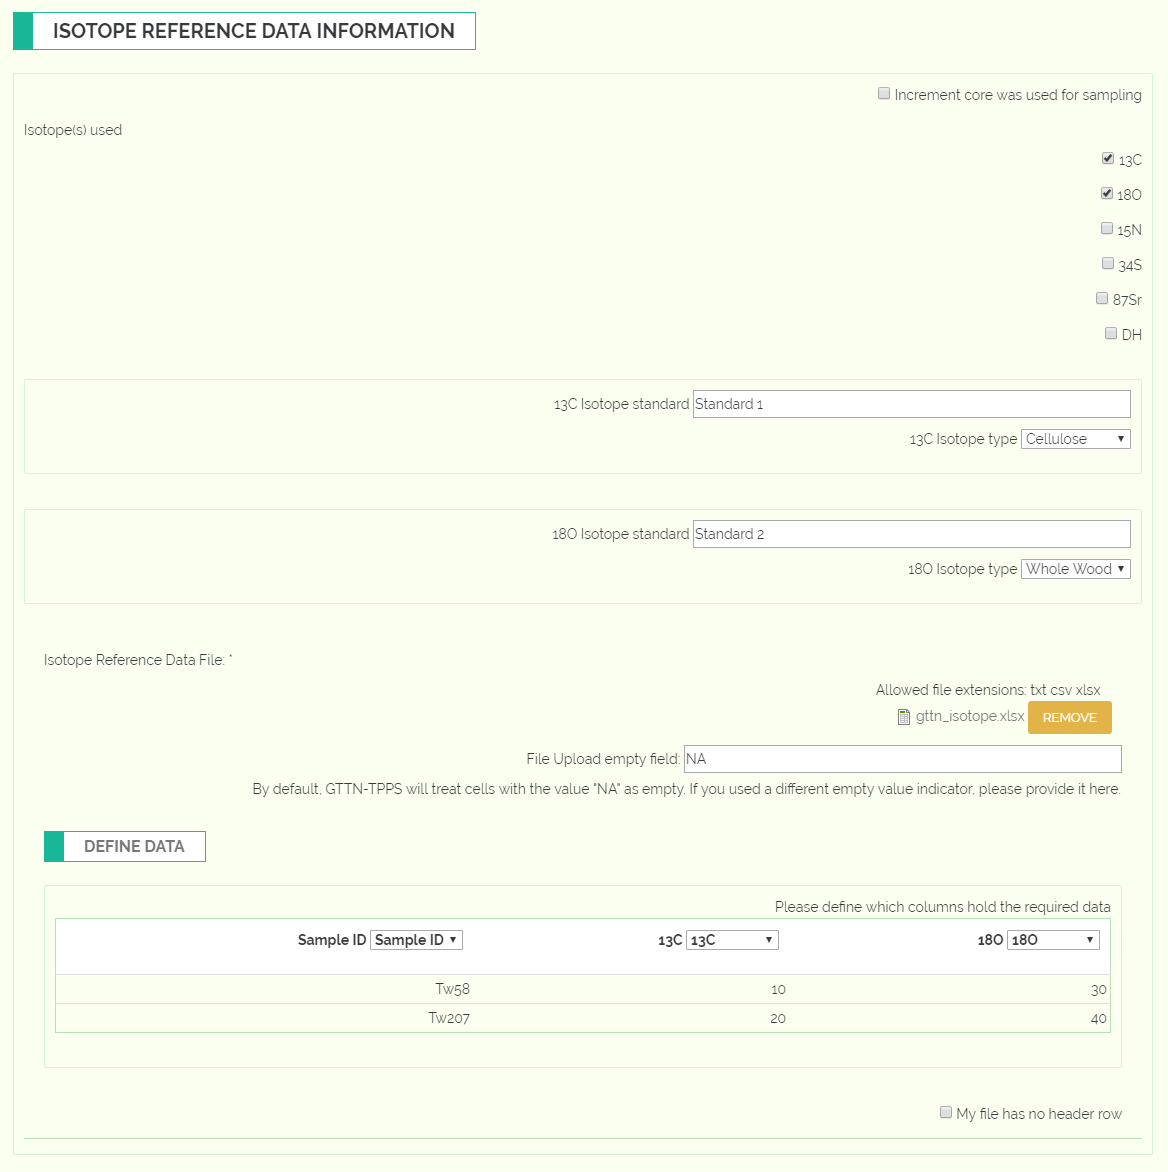The height and width of the screenshot is (1172, 1168).
Task: Tick My file has no header row
Action: pyautogui.click(x=946, y=1112)
